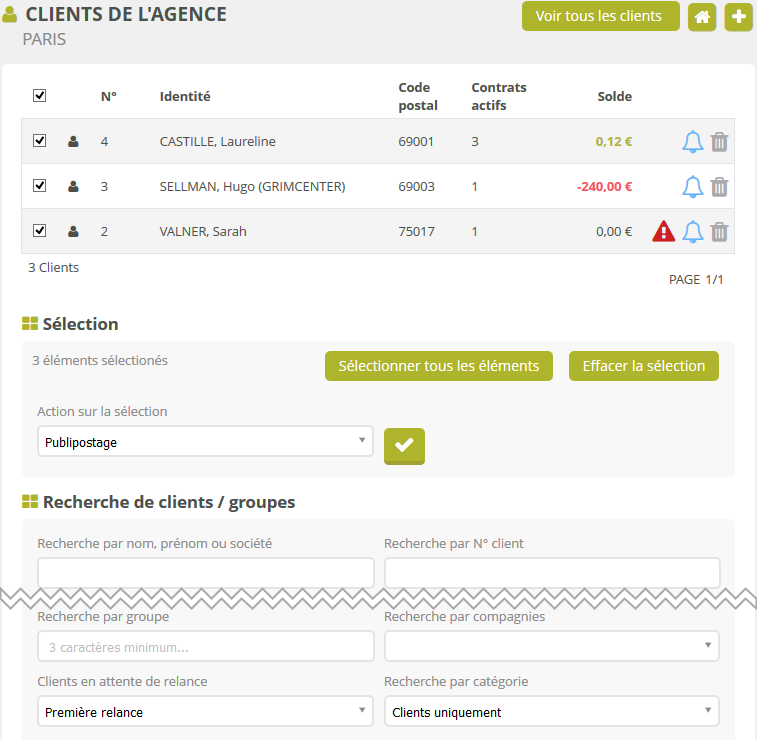The image size is (757, 754).
Task: Expand the Première relance dropdown
Action: click(205, 712)
